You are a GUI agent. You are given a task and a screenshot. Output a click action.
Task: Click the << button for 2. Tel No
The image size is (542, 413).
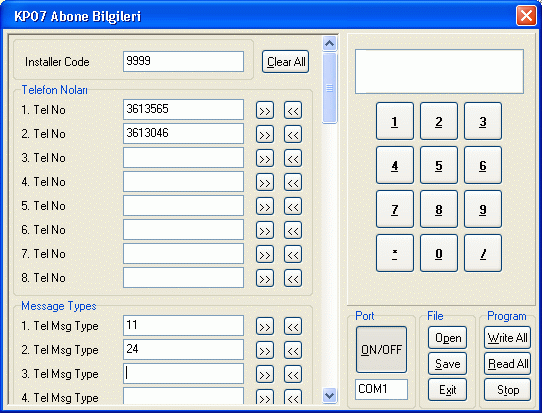point(293,134)
